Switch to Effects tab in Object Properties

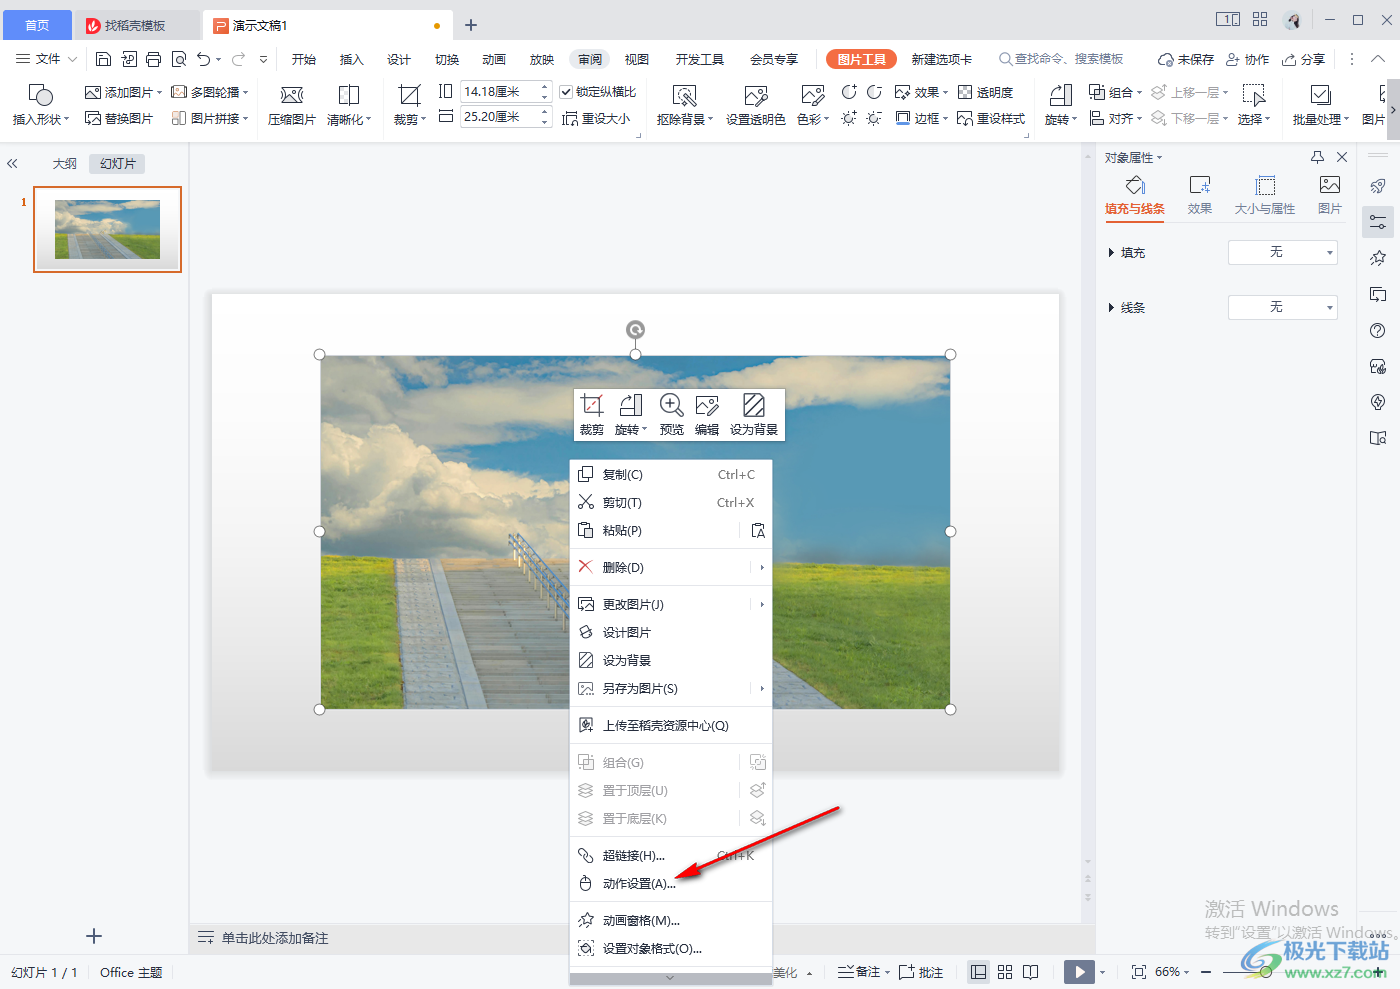1200,195
